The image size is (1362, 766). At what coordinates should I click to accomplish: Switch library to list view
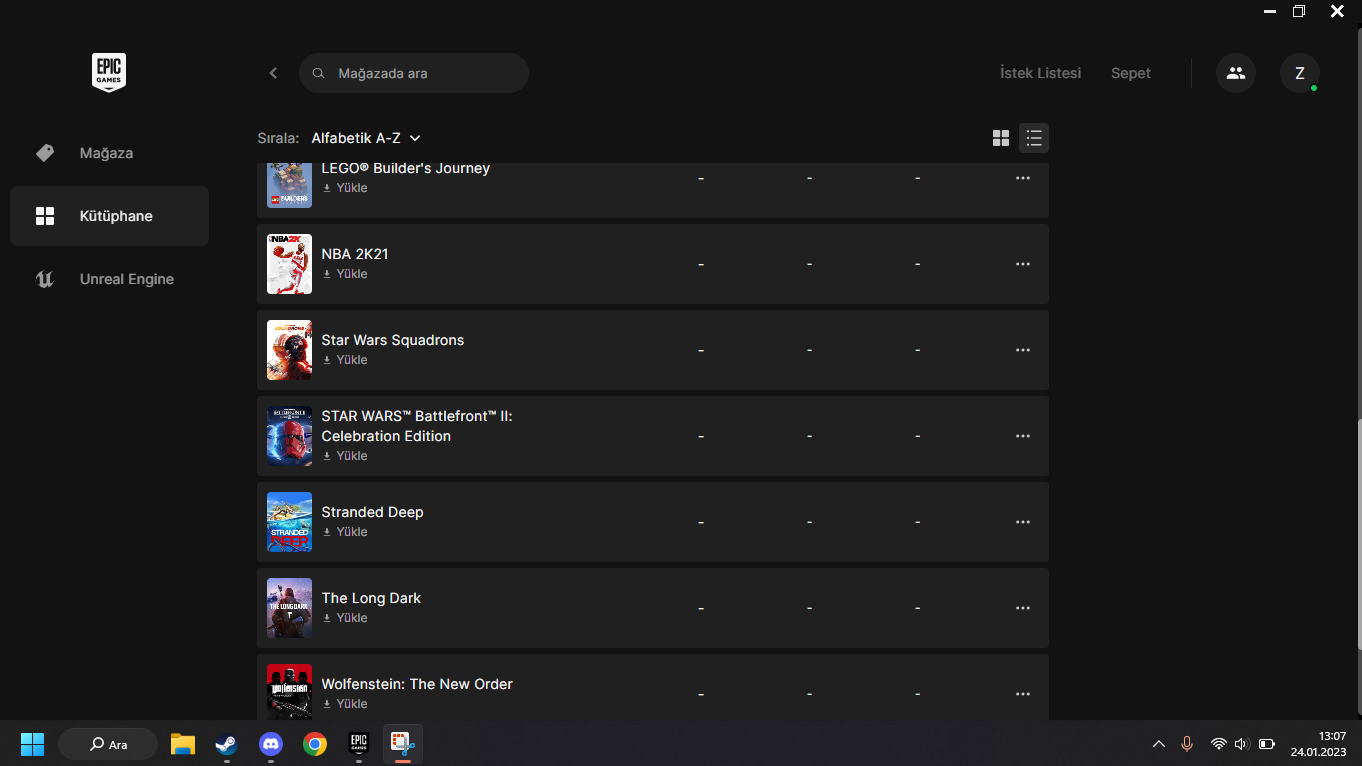(1034, 138)
